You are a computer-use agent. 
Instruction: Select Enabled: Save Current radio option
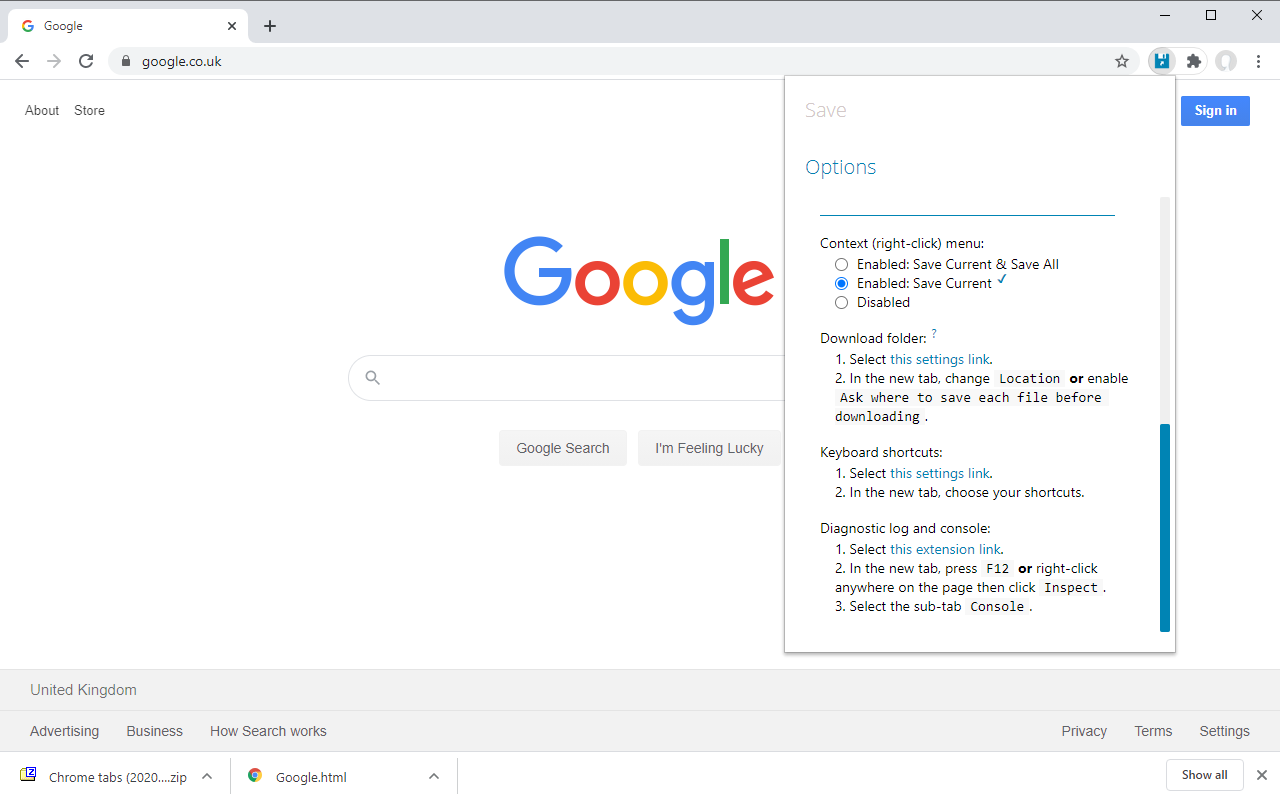[841, 284]
